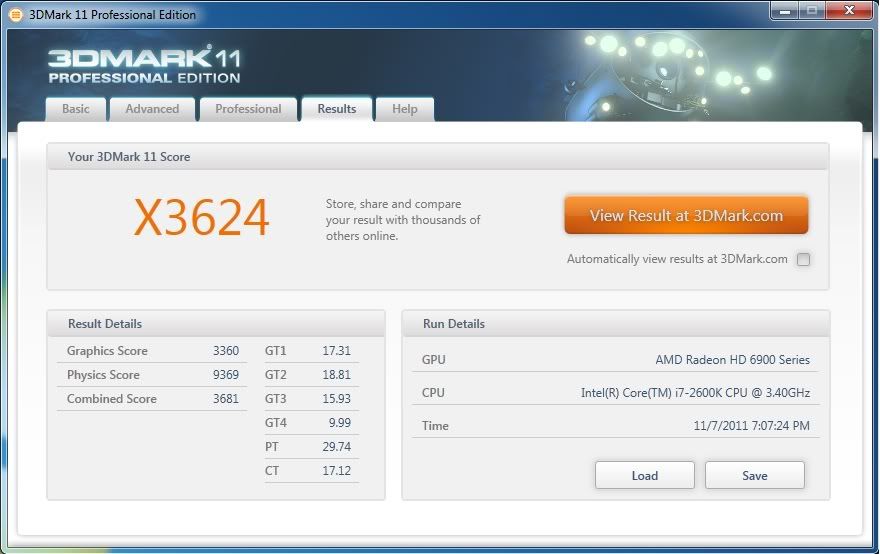
Task: Click the PT result 29.74
Action: point(336,447)
